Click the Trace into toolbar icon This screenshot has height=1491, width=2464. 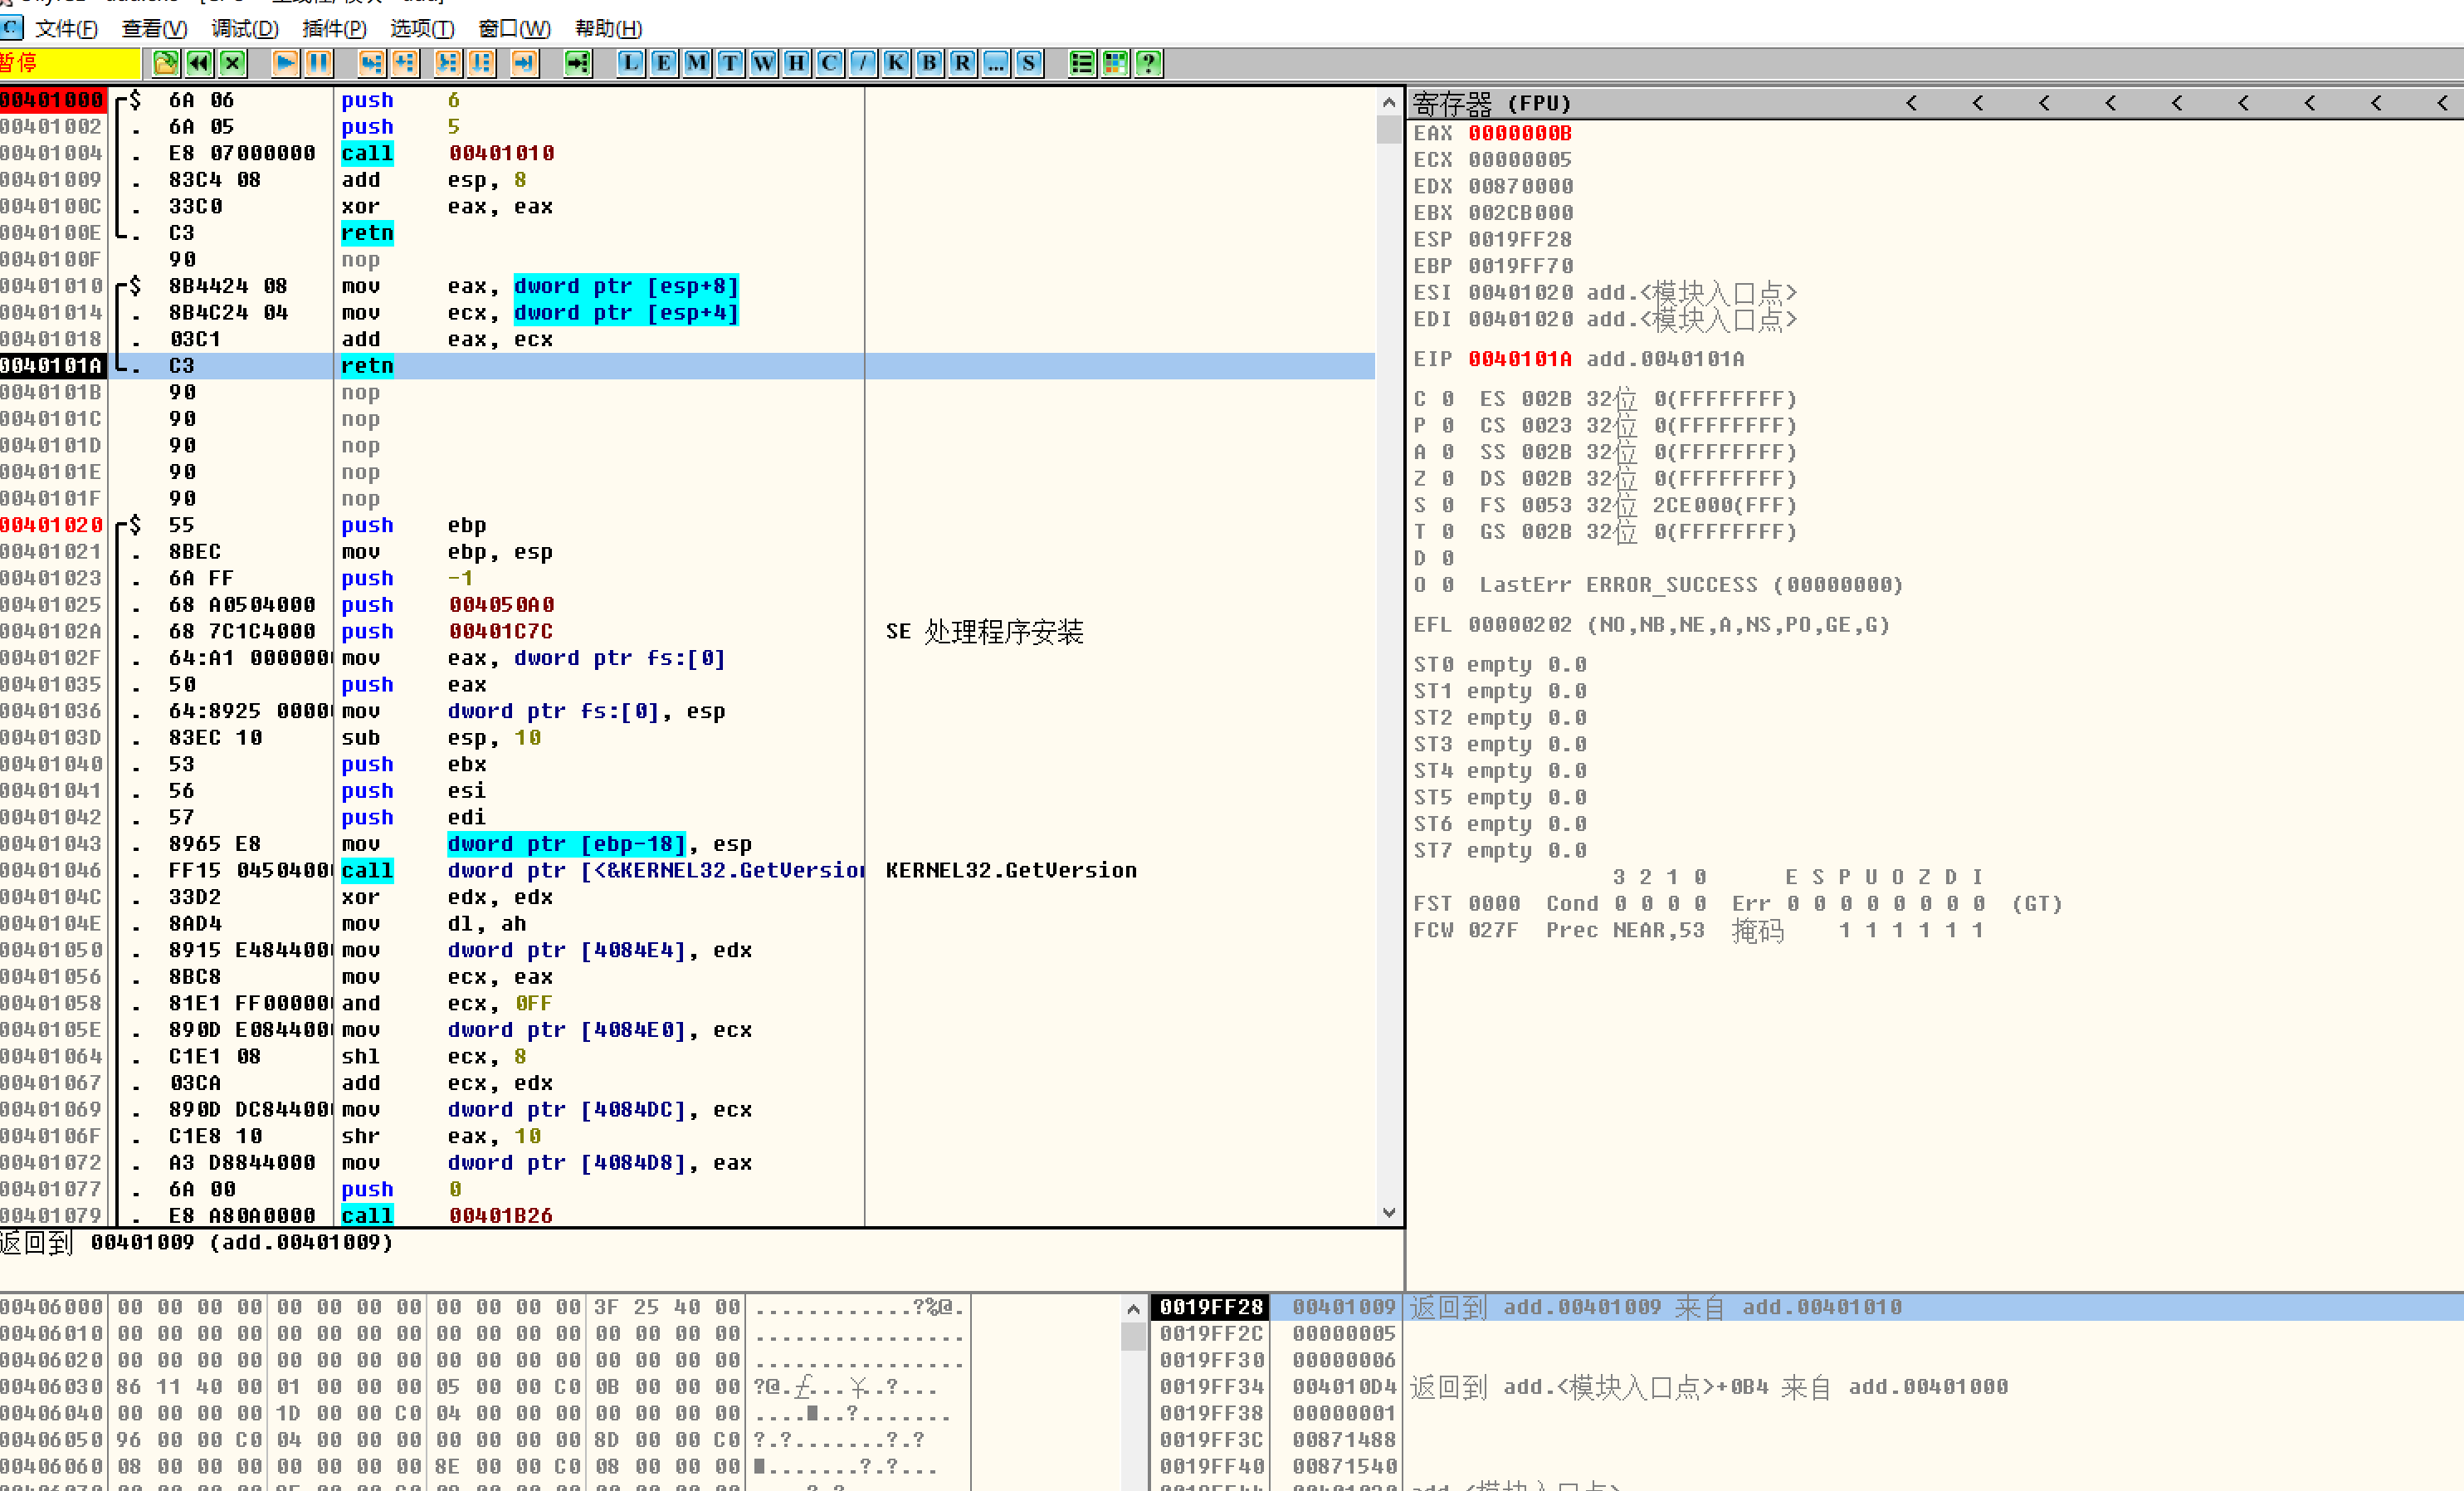coord(449,64)
